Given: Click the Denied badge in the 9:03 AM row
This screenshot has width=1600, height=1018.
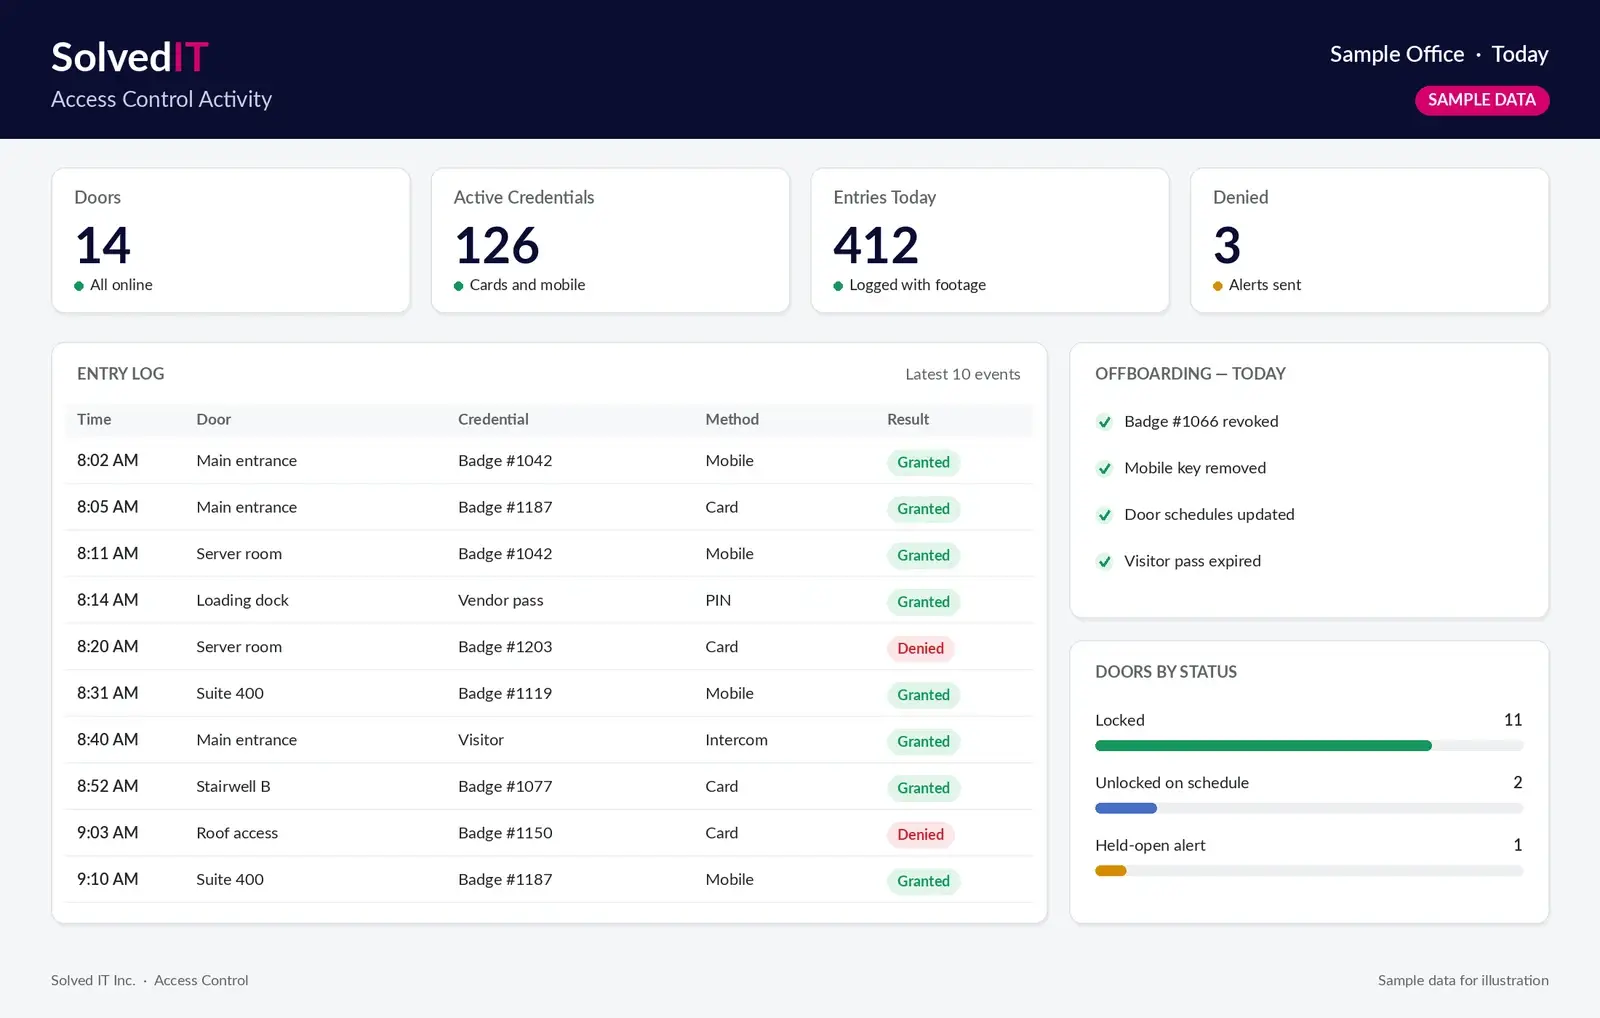Looking at the screenshot, I should 920,835.
